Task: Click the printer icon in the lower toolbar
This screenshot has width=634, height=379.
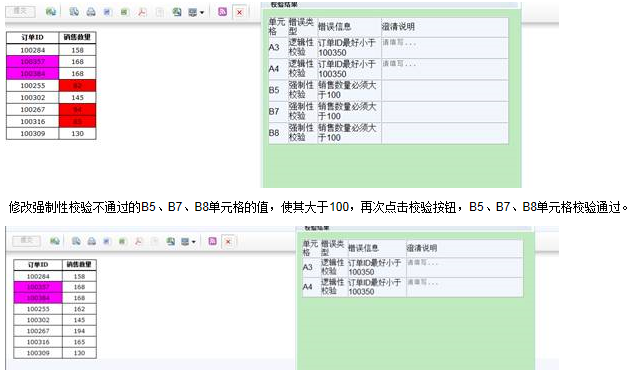Action: 92,241
